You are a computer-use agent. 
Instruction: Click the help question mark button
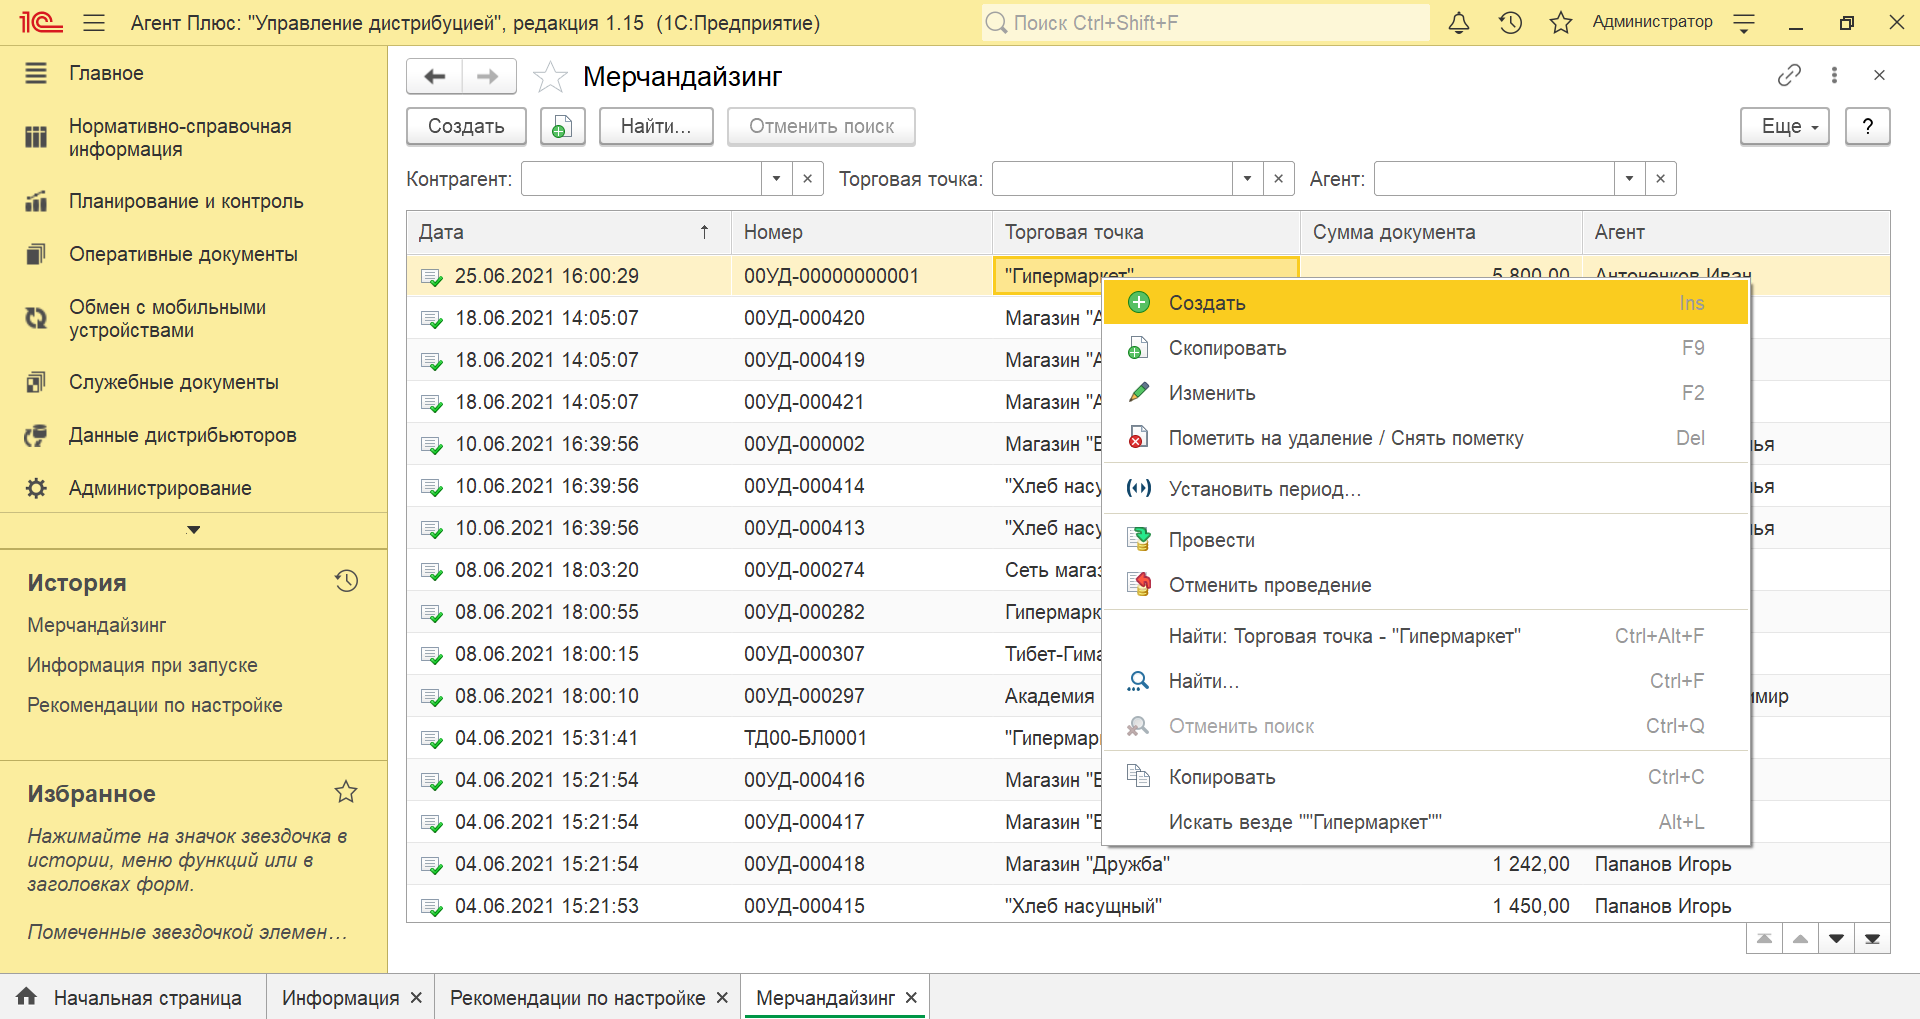(1867, 126)
